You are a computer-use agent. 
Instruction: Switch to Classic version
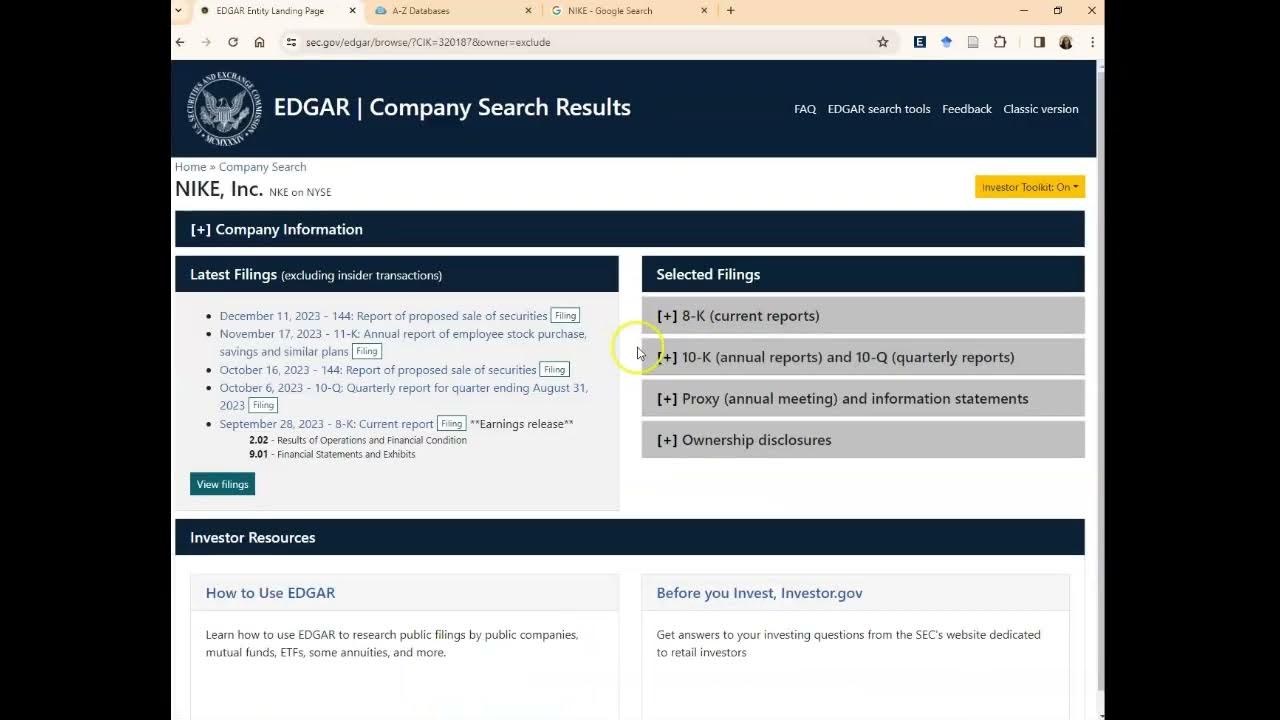click(x=1041, y=109)
